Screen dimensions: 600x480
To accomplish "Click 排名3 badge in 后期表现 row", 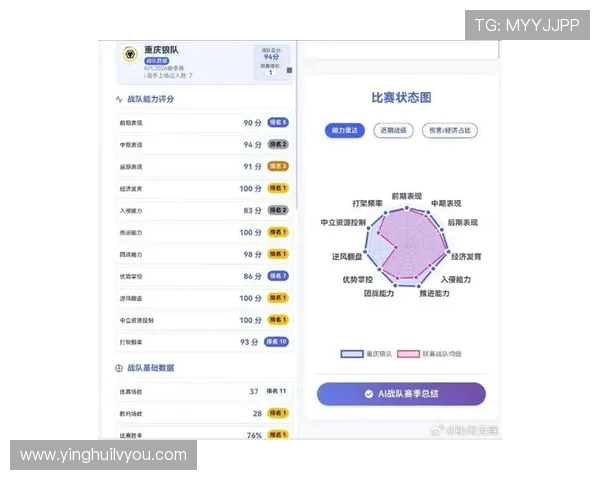I will click(x=278, y=166).
